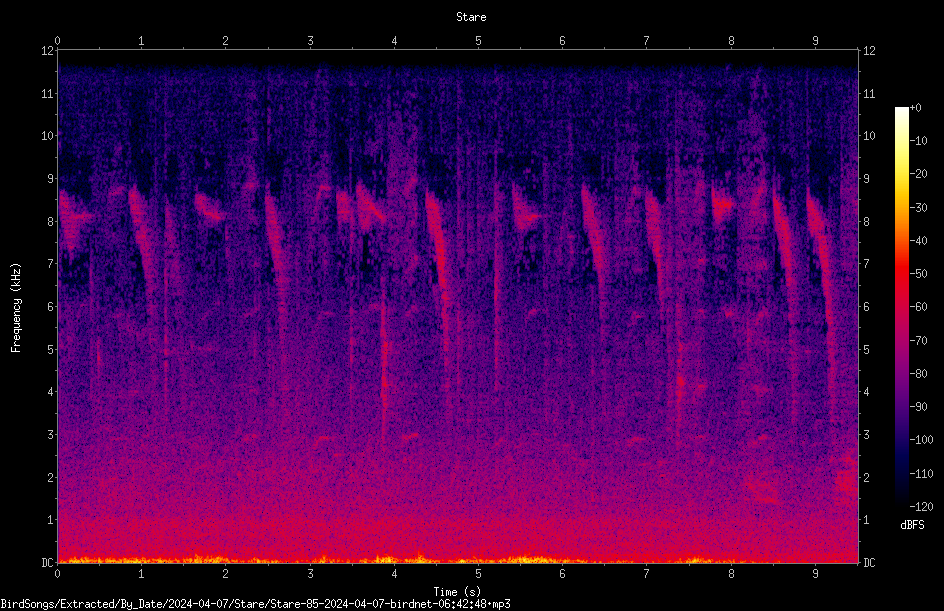Click the 5 second tick on the bottom axis
Image resolution: width=944 pixels, height=611 pixels.
(478, 574)
